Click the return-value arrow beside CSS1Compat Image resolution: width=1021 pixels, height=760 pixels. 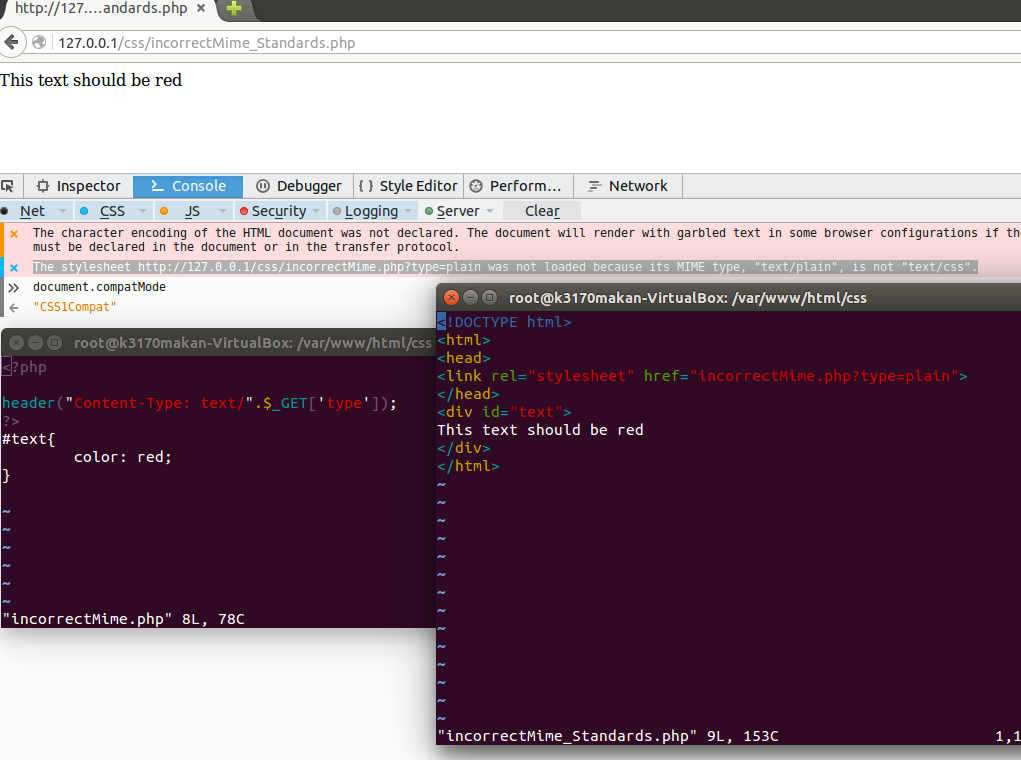pyautogui.click(x=12, y=305)
